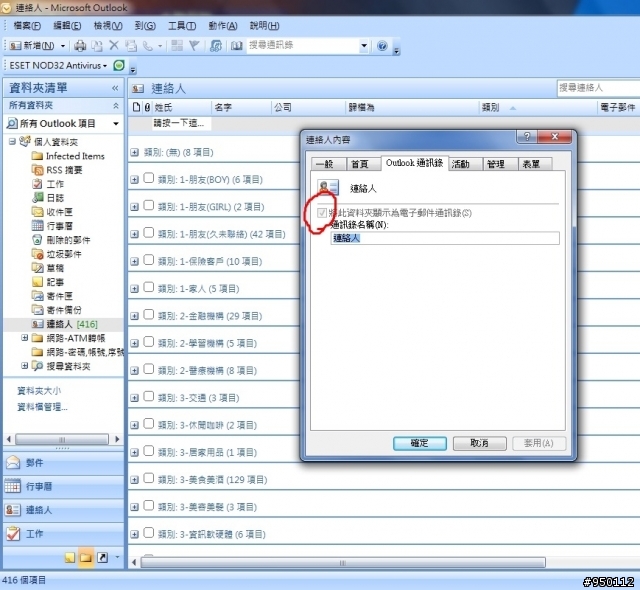Check the box for 類別: 1-保險客戶
Image resolution: width=640 pixels, height=590 pixels.
(x=149, y=260)
